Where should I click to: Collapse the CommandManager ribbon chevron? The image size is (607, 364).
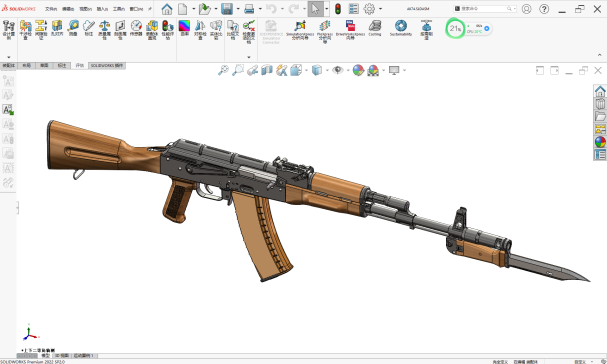tap(600, 55)
